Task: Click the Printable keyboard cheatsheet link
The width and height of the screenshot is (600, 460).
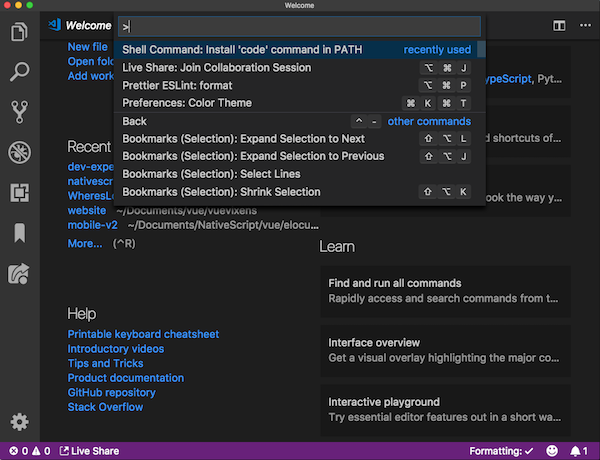Action: [x=143, y=334]
